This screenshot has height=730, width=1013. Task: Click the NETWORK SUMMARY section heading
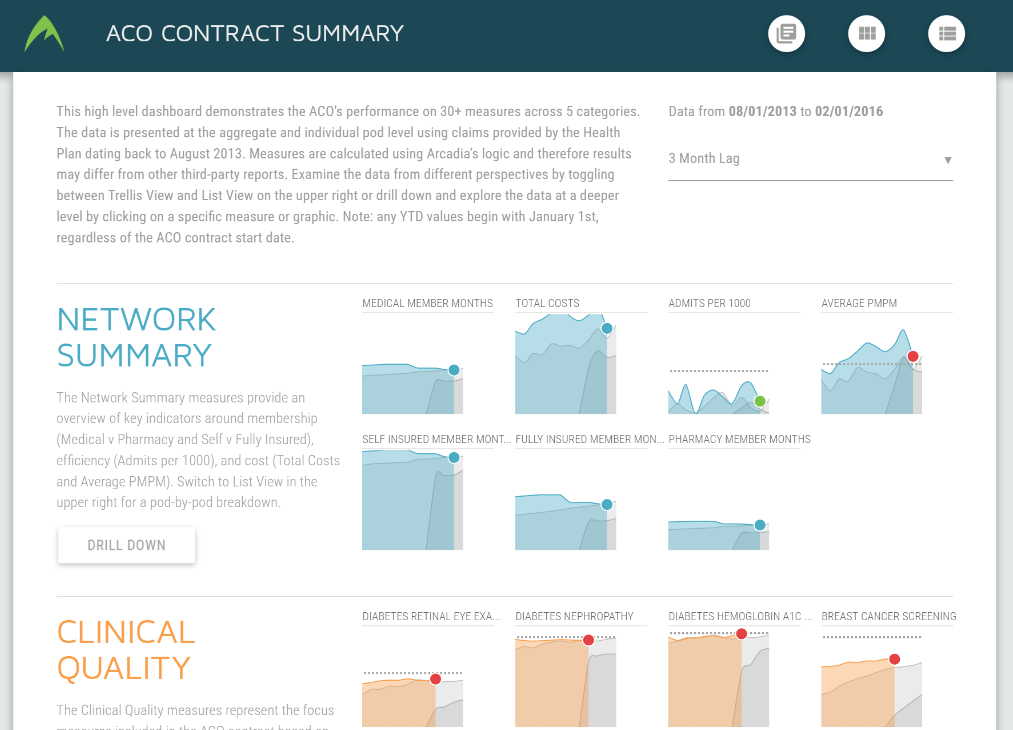(136, 338)
